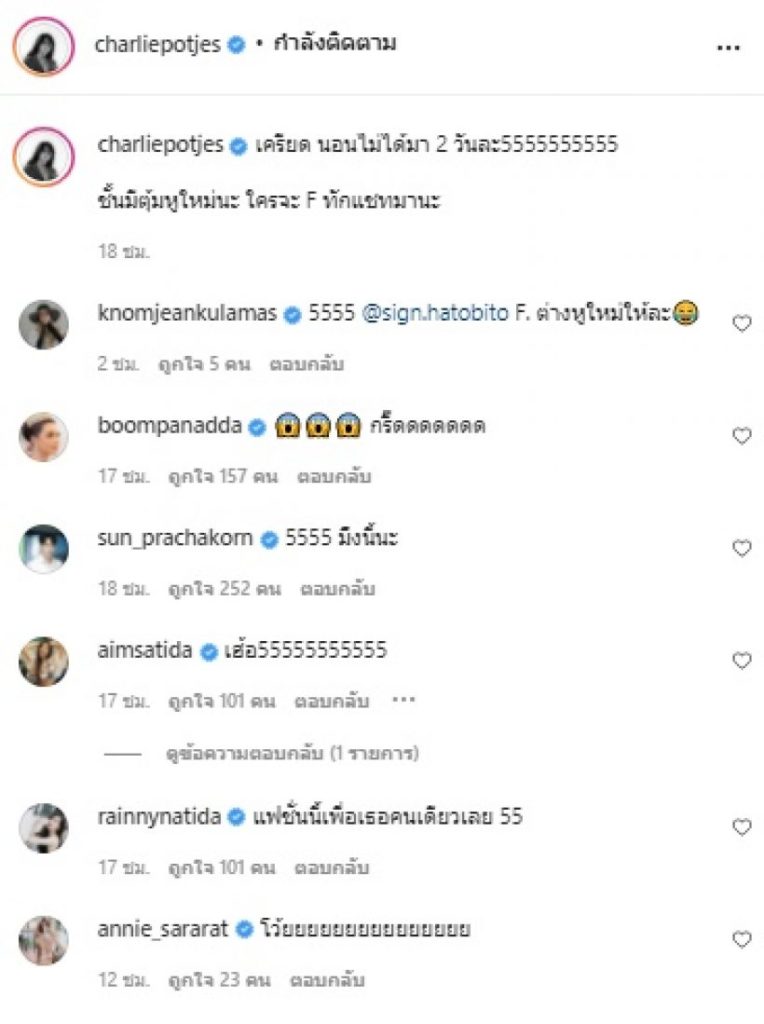The width and height of the screenshot is (764, 1024).
Task: Tap the heart on sun_prachakorn's comment
Action: coord(742,548)
